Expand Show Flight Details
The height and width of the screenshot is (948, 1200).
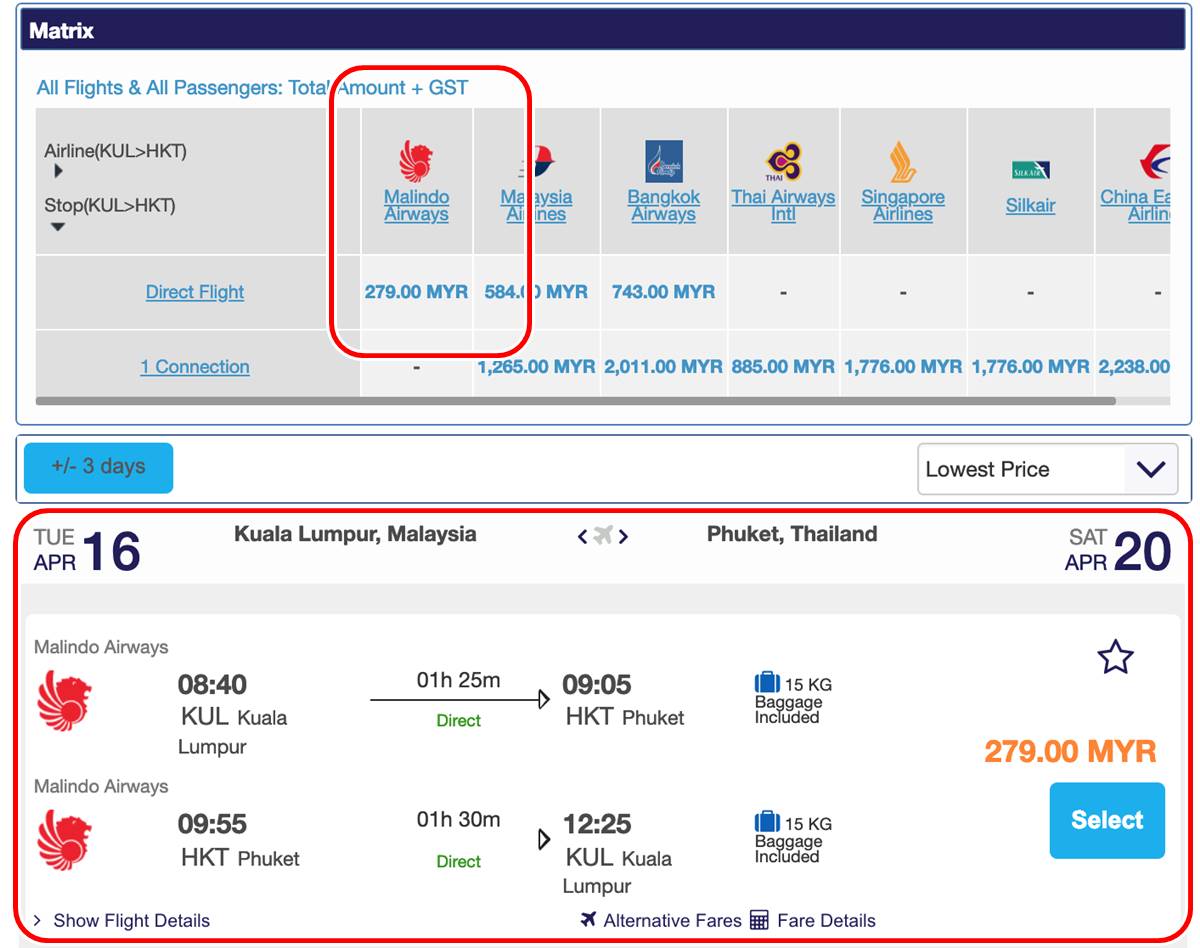[122, 920]
